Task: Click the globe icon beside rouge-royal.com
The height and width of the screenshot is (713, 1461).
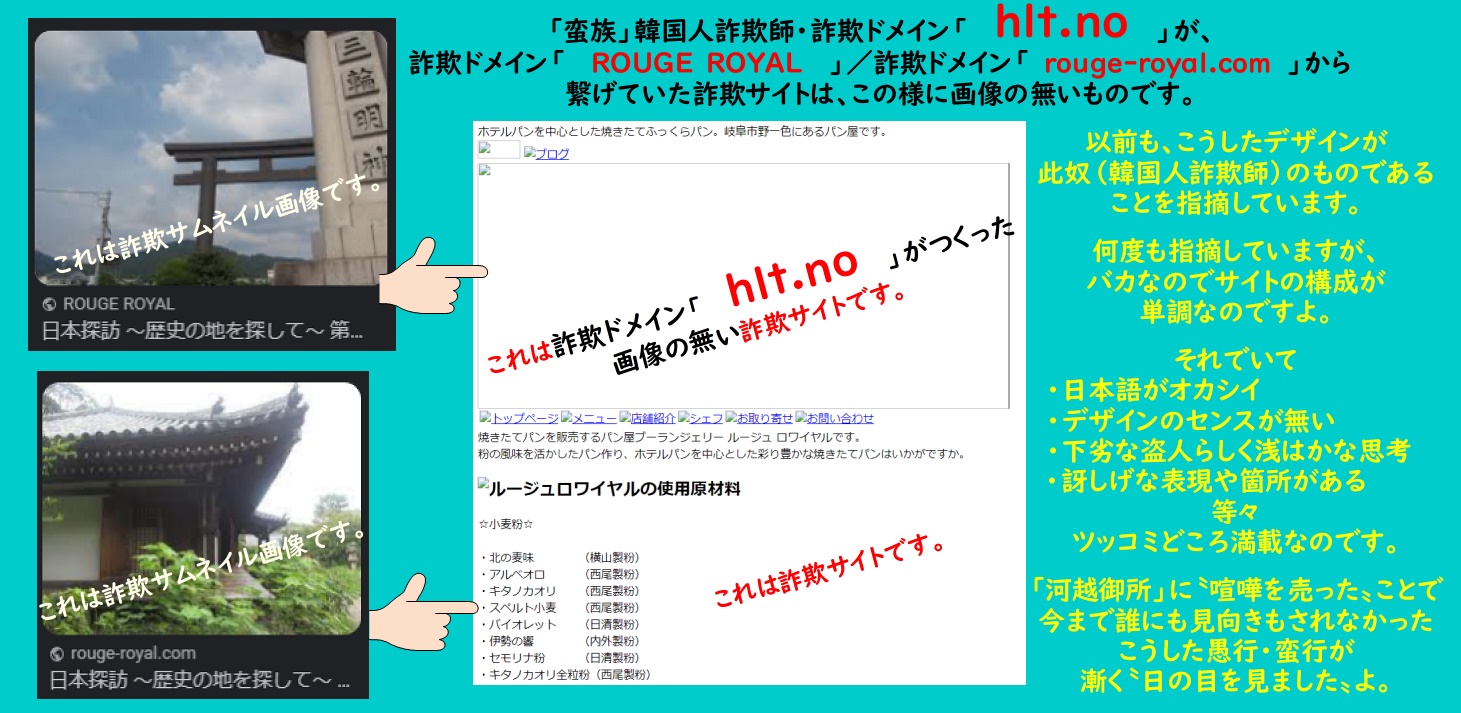Action: [56, 654]
